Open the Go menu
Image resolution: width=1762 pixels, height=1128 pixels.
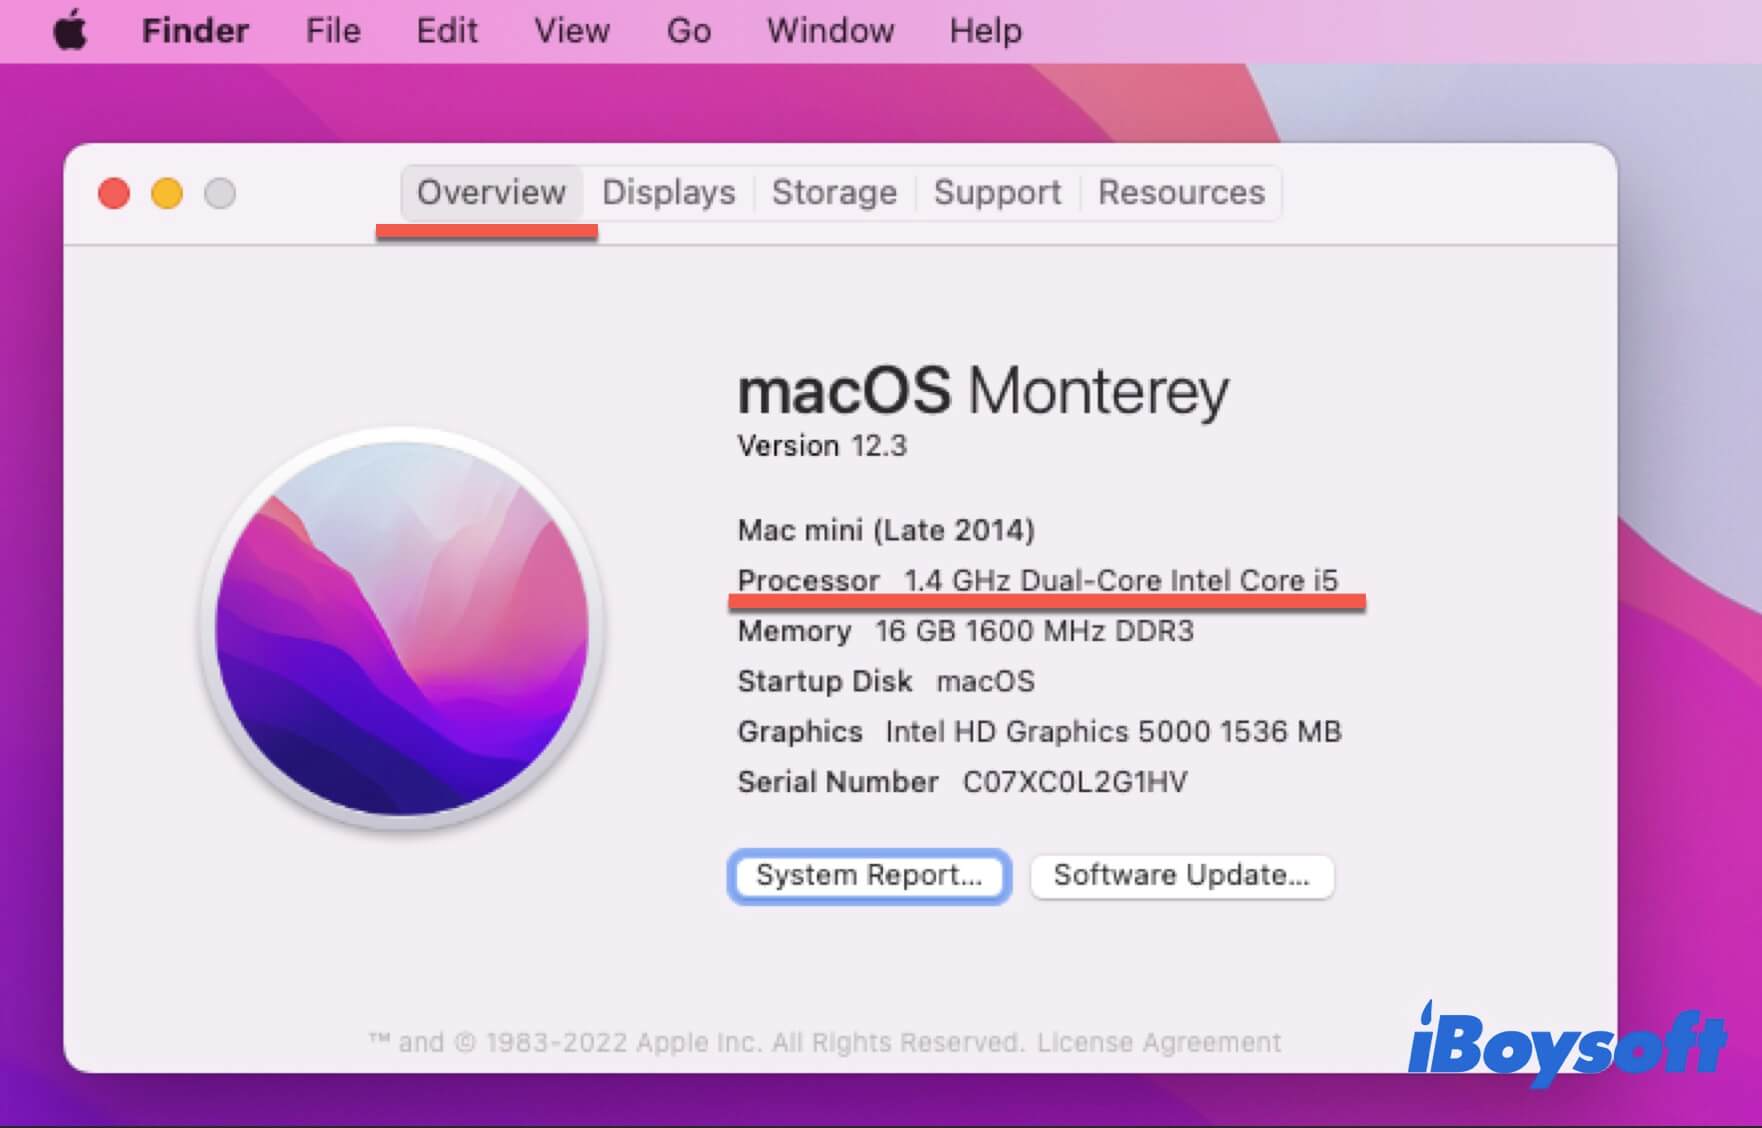click(x=687, y=30)
